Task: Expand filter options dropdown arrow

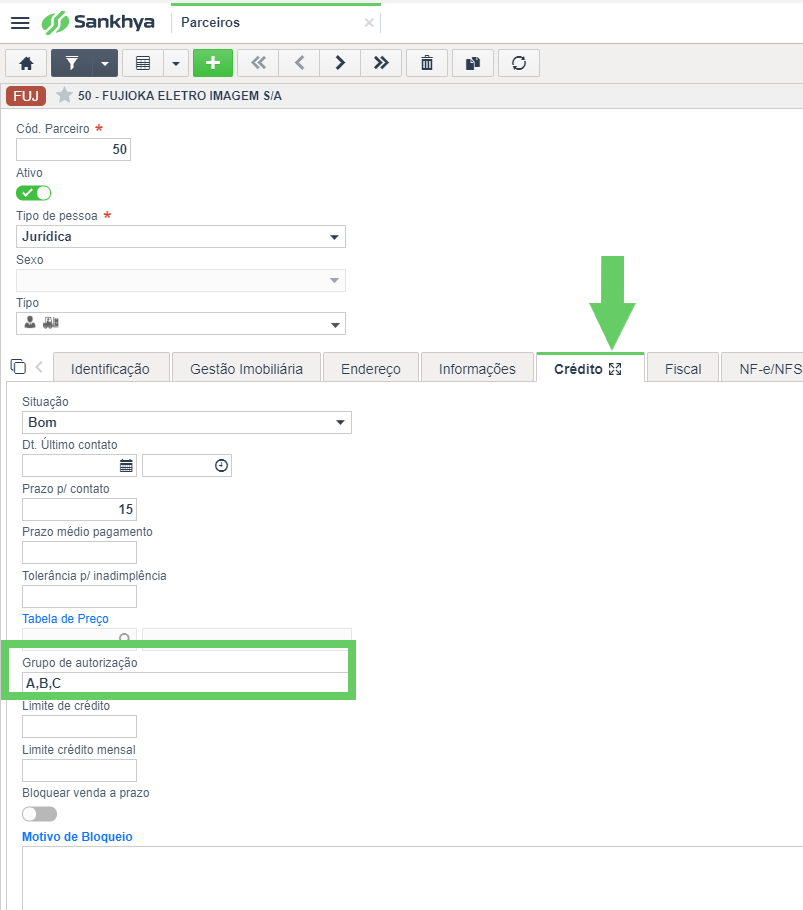Action: tap(105, 63)
